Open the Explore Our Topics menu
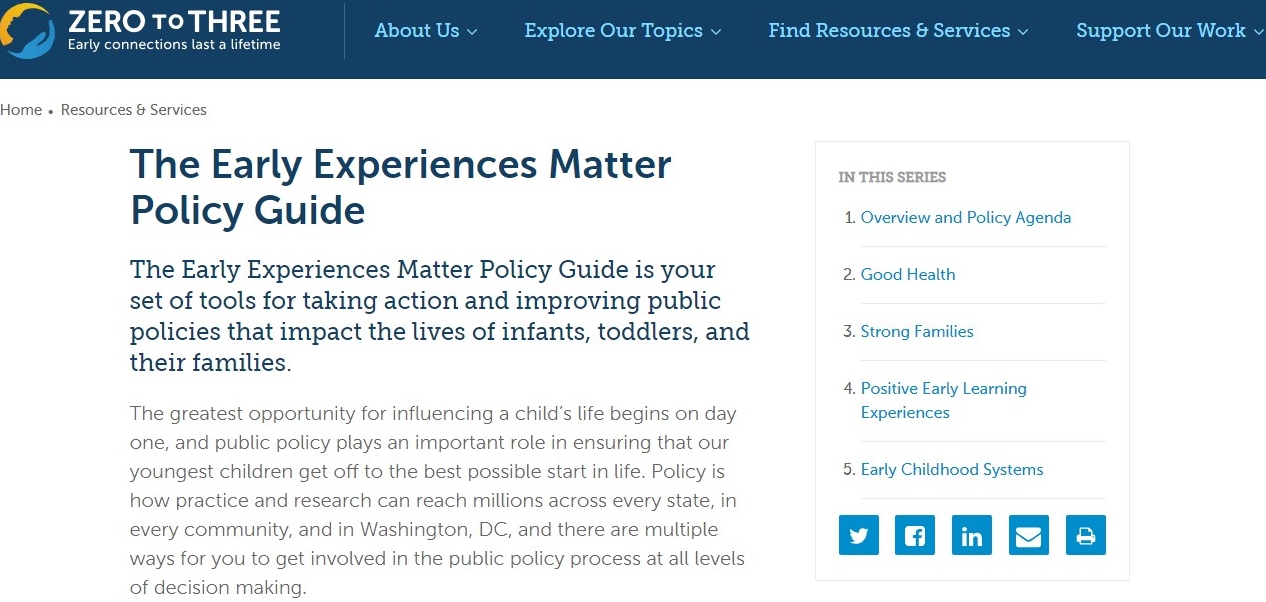The height and width of the screenshot is (602, 1266). tap(613, 31)
